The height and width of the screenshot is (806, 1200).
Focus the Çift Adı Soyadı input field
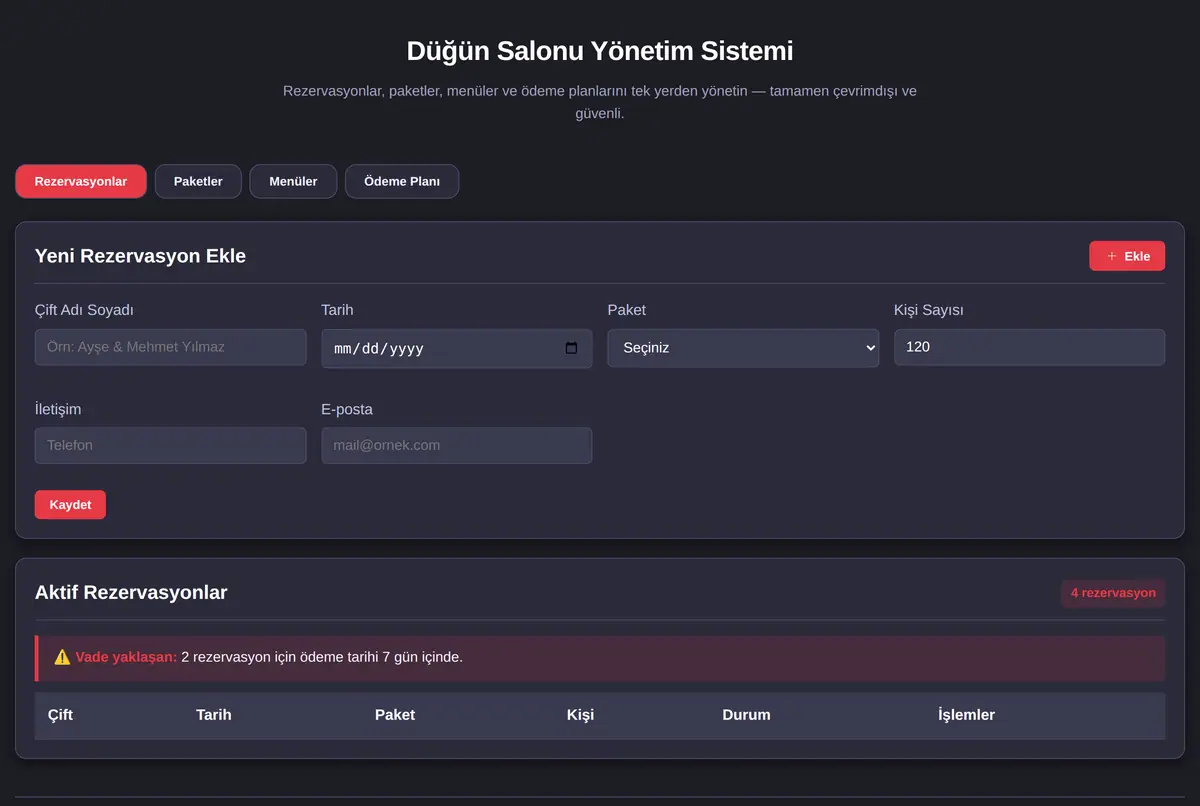(x=170, y=347)
